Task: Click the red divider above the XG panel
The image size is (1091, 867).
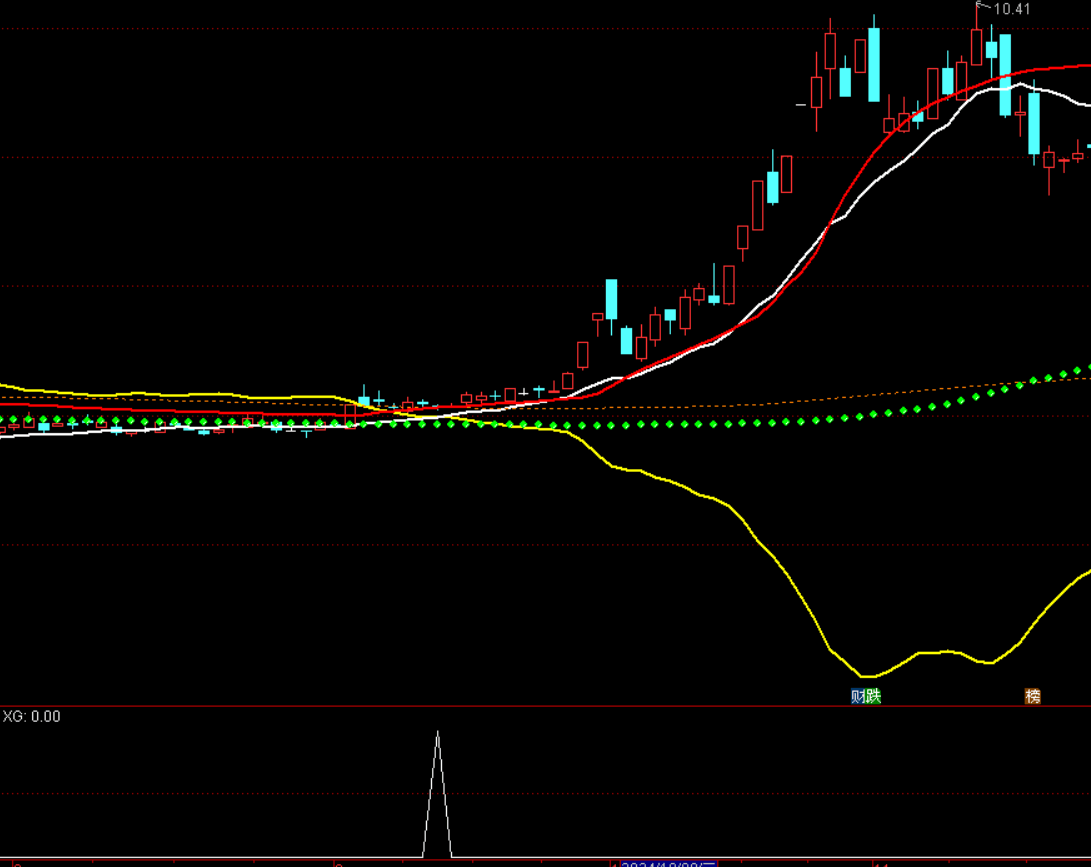Action: (x=545, y=706)
